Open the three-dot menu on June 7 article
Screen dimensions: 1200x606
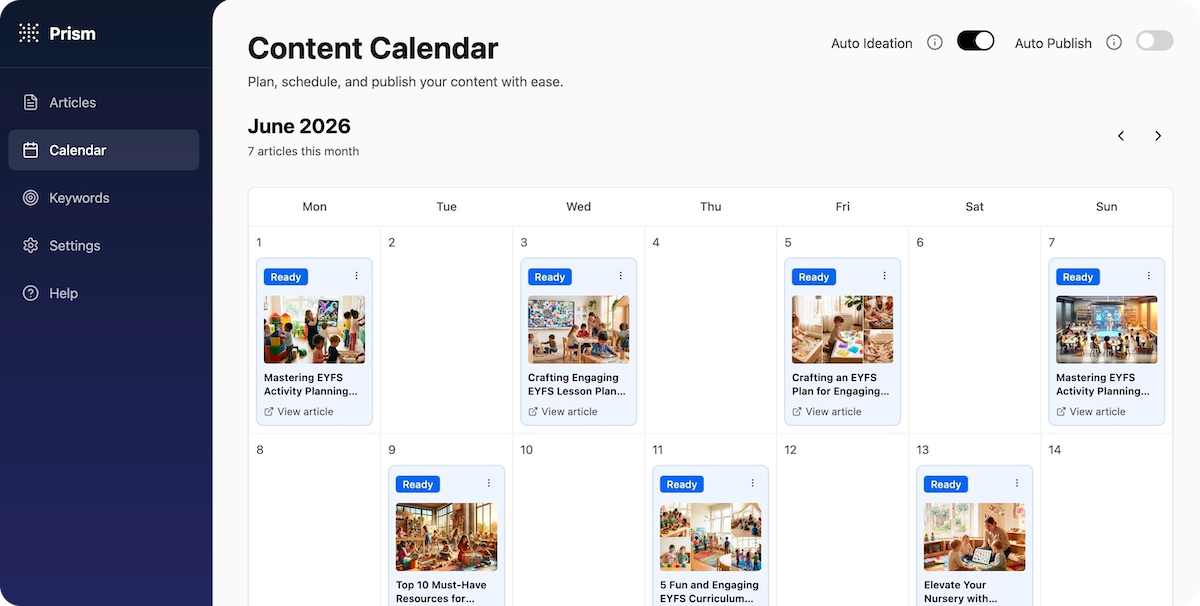[1148, 276]
